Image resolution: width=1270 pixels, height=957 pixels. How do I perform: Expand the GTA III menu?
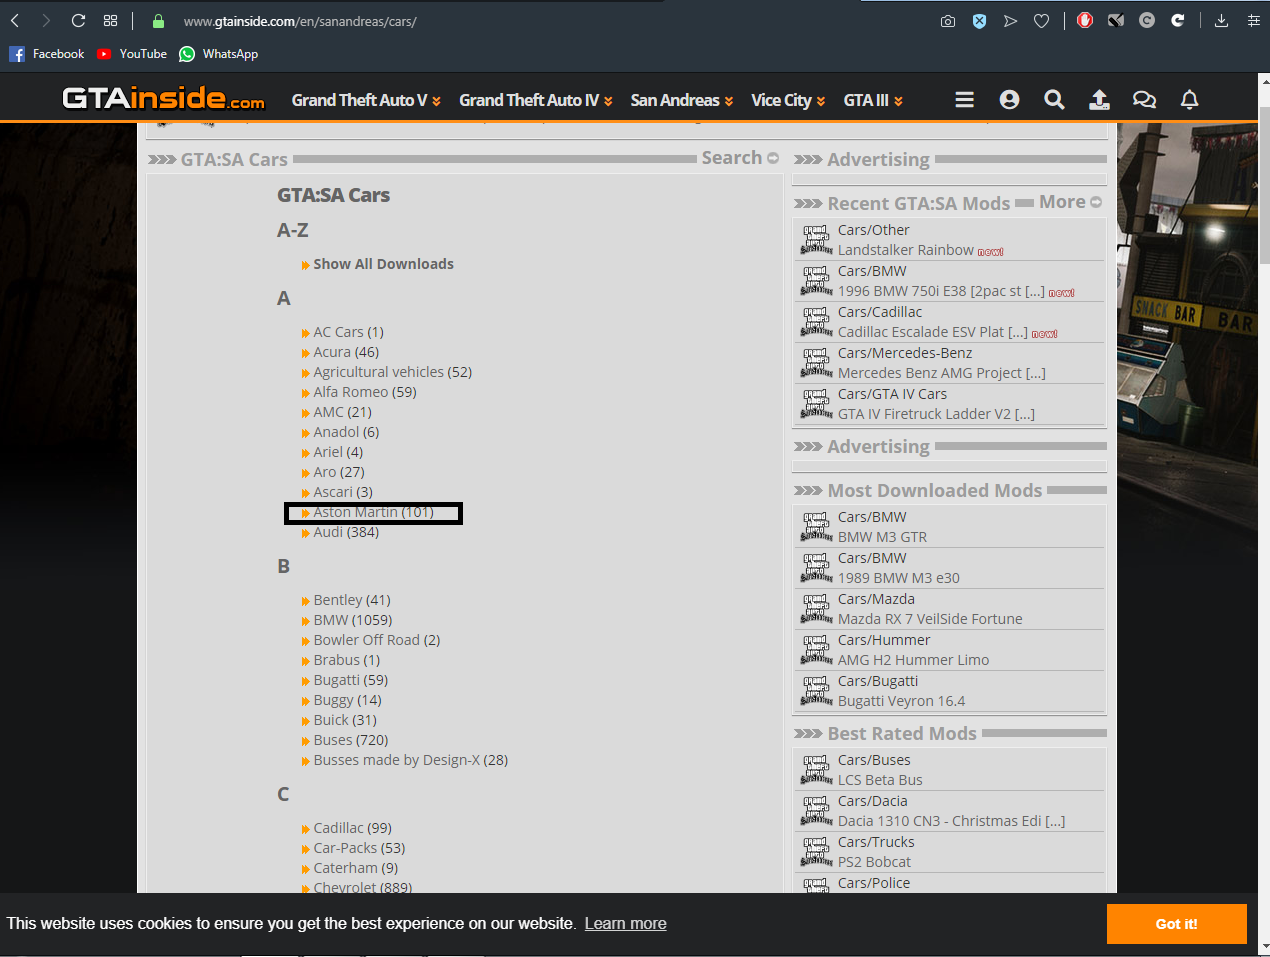point(873,100)
